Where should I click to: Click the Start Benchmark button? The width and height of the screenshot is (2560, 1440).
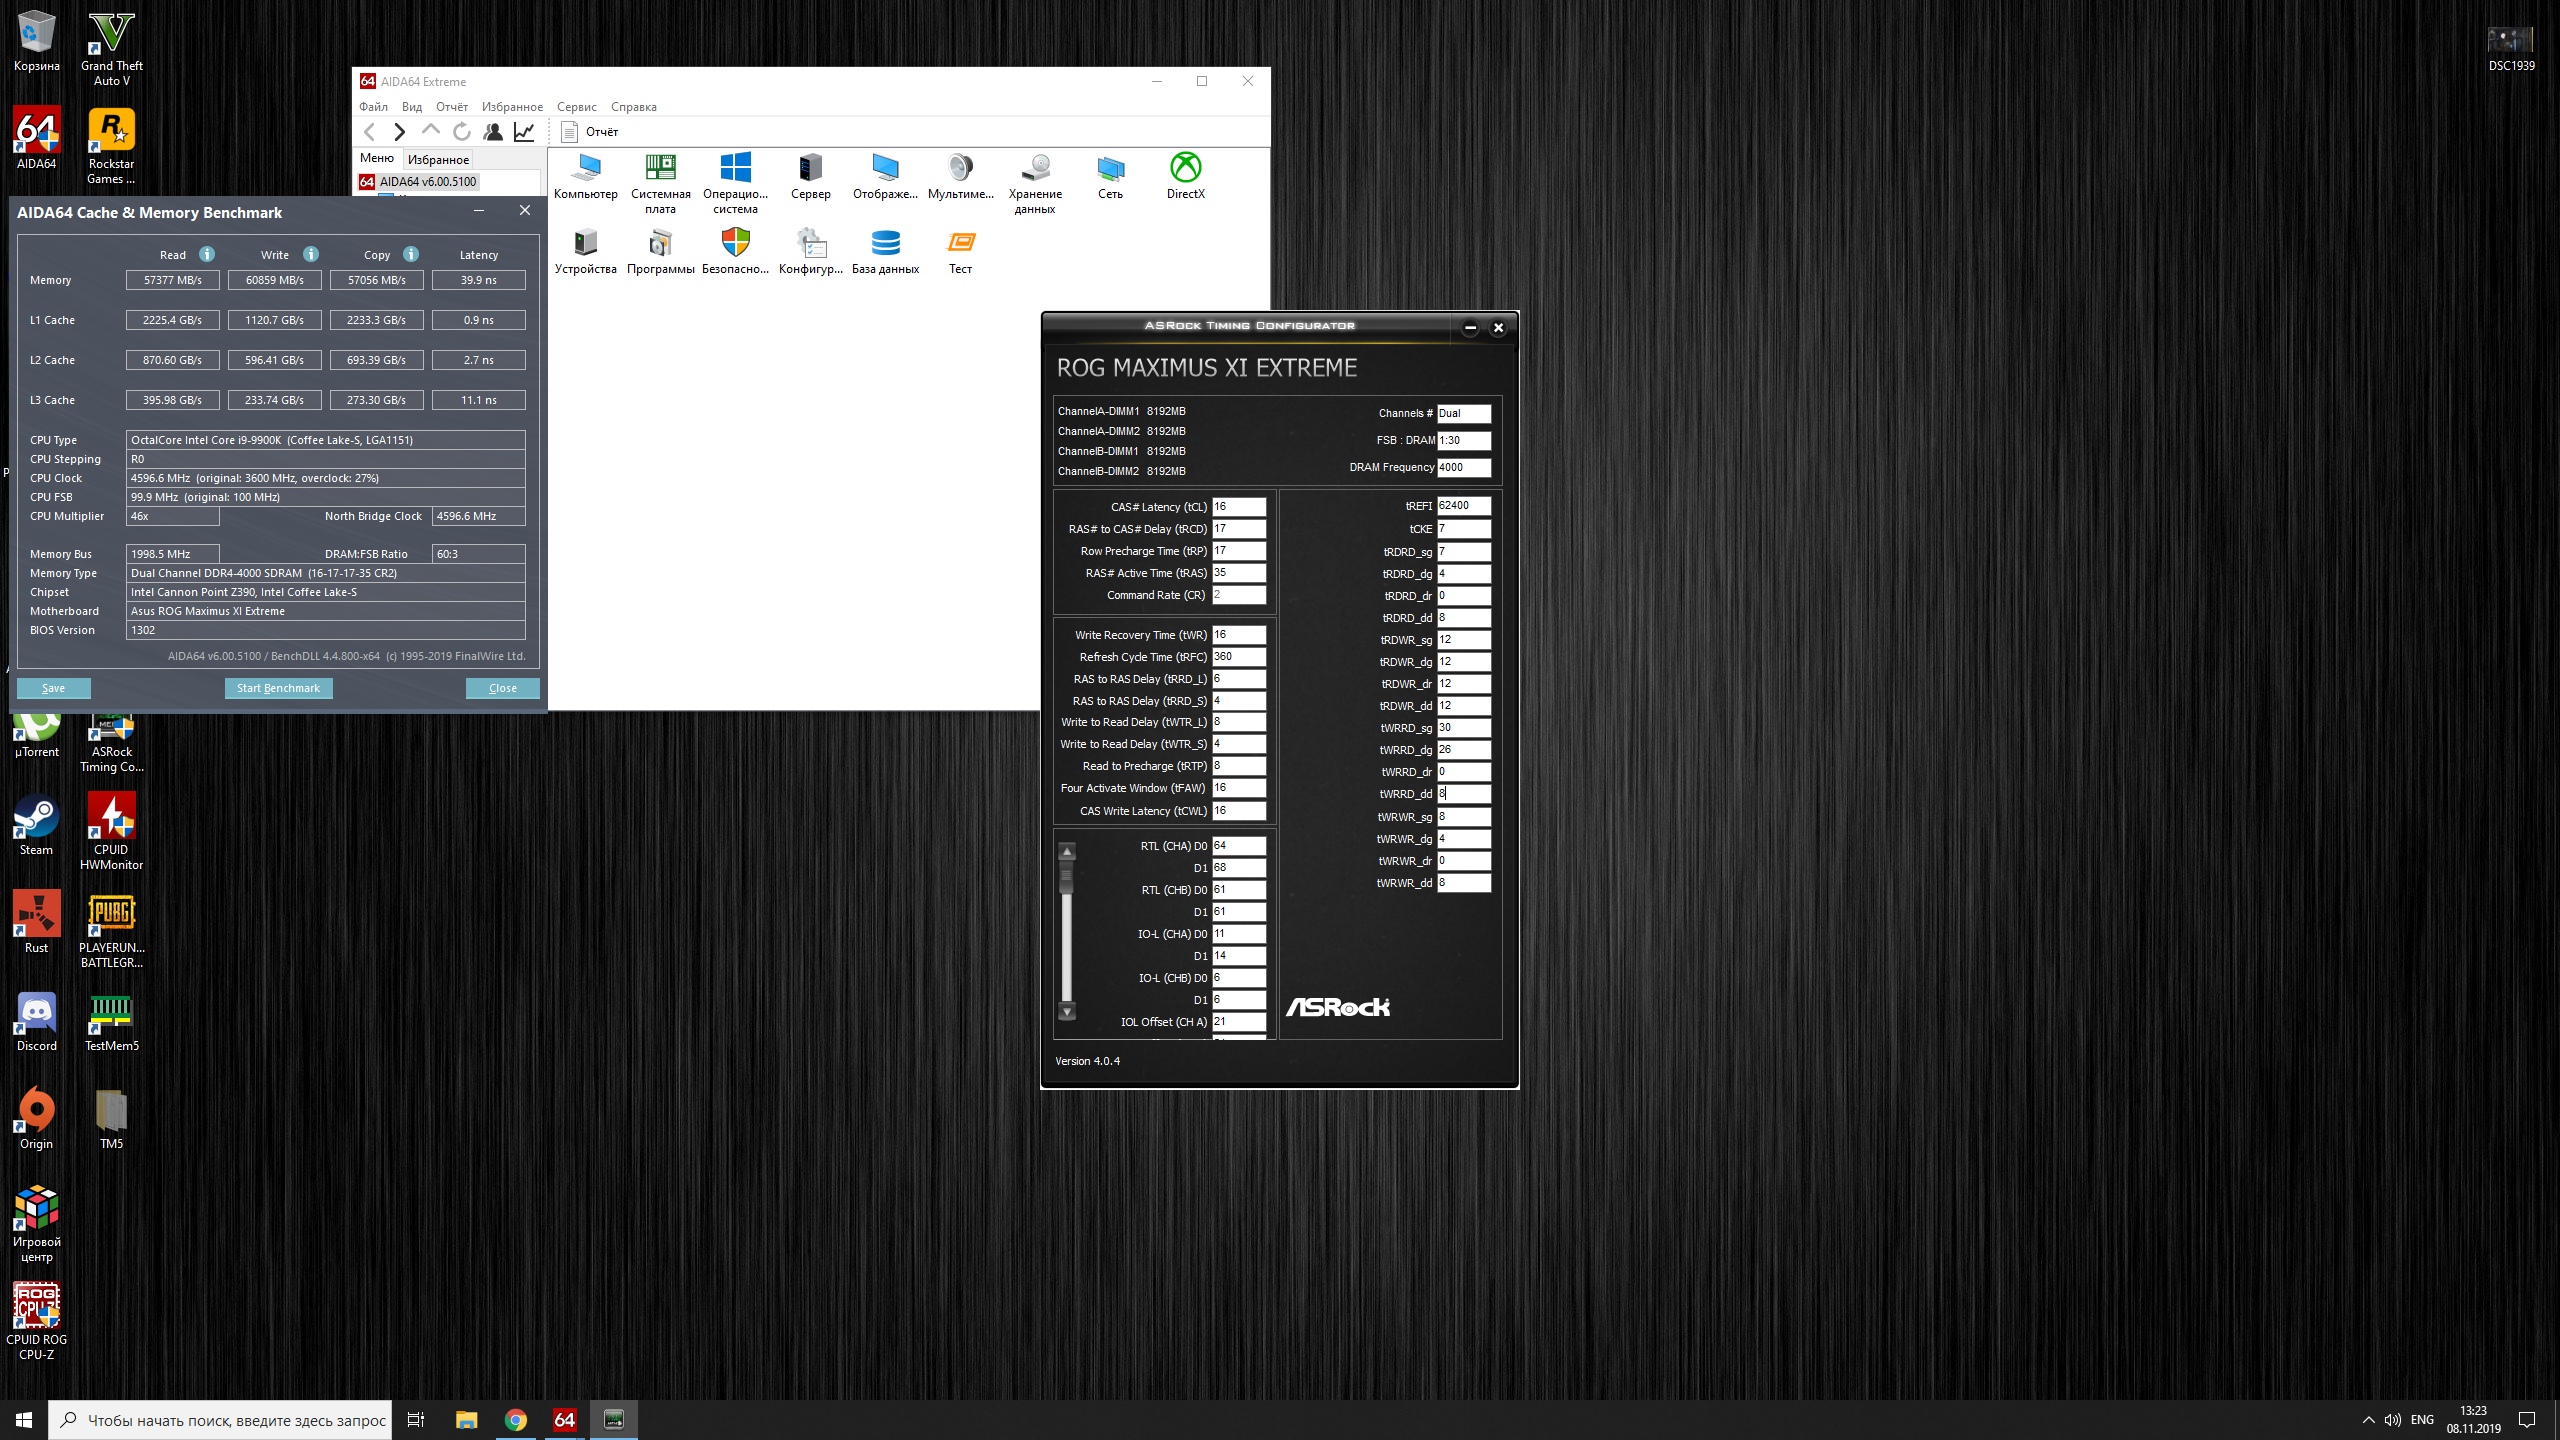[278, 688]
